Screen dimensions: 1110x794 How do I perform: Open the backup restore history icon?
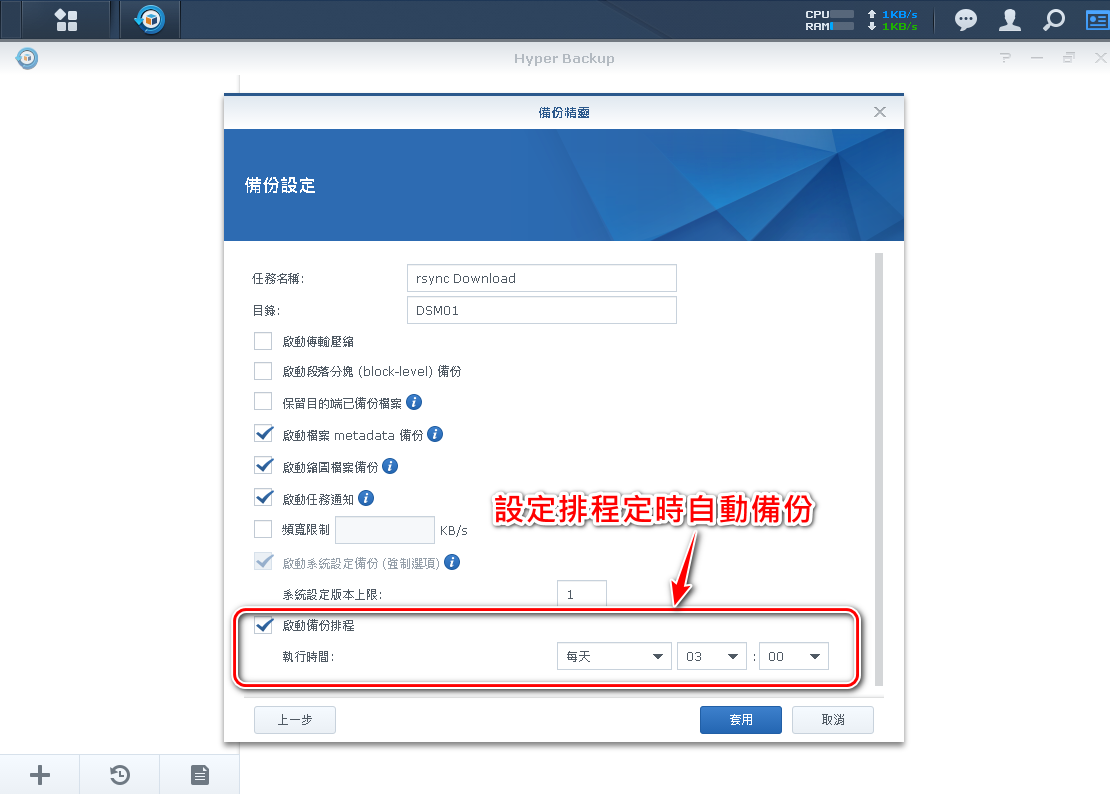[x=120, y=774]
